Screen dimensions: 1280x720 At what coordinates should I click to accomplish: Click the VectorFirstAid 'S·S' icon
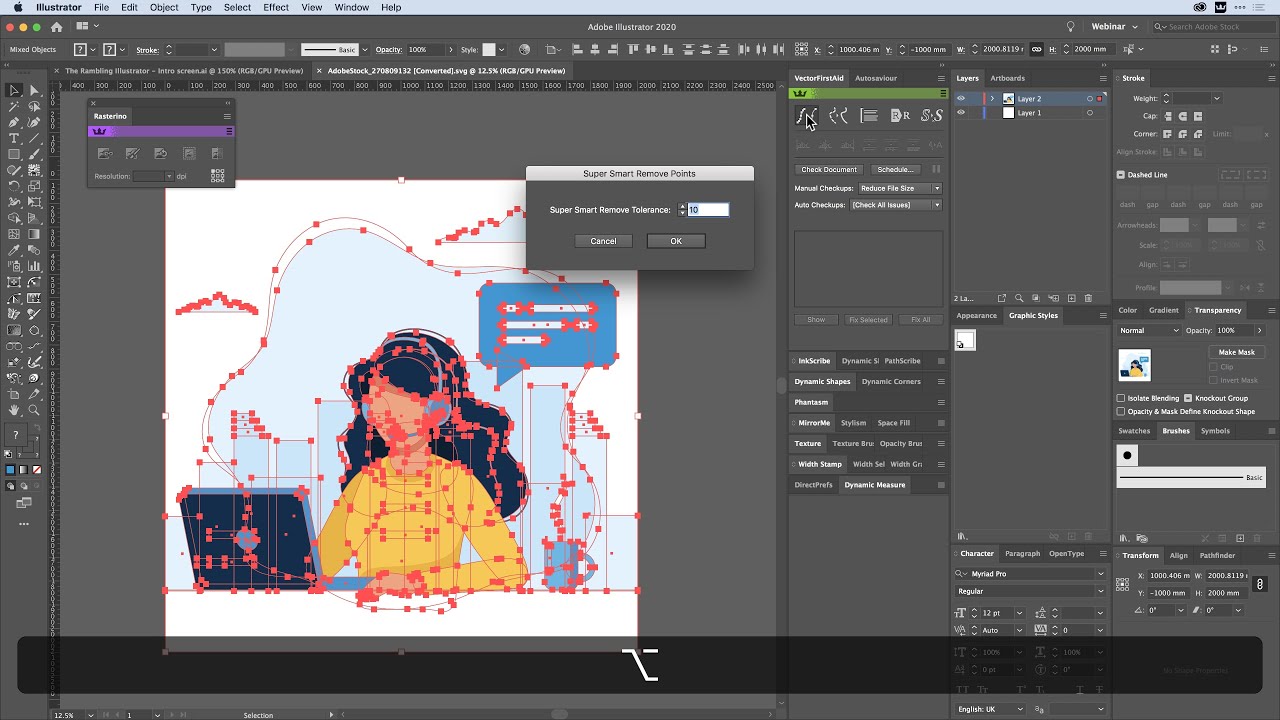[x=932, y=116]
